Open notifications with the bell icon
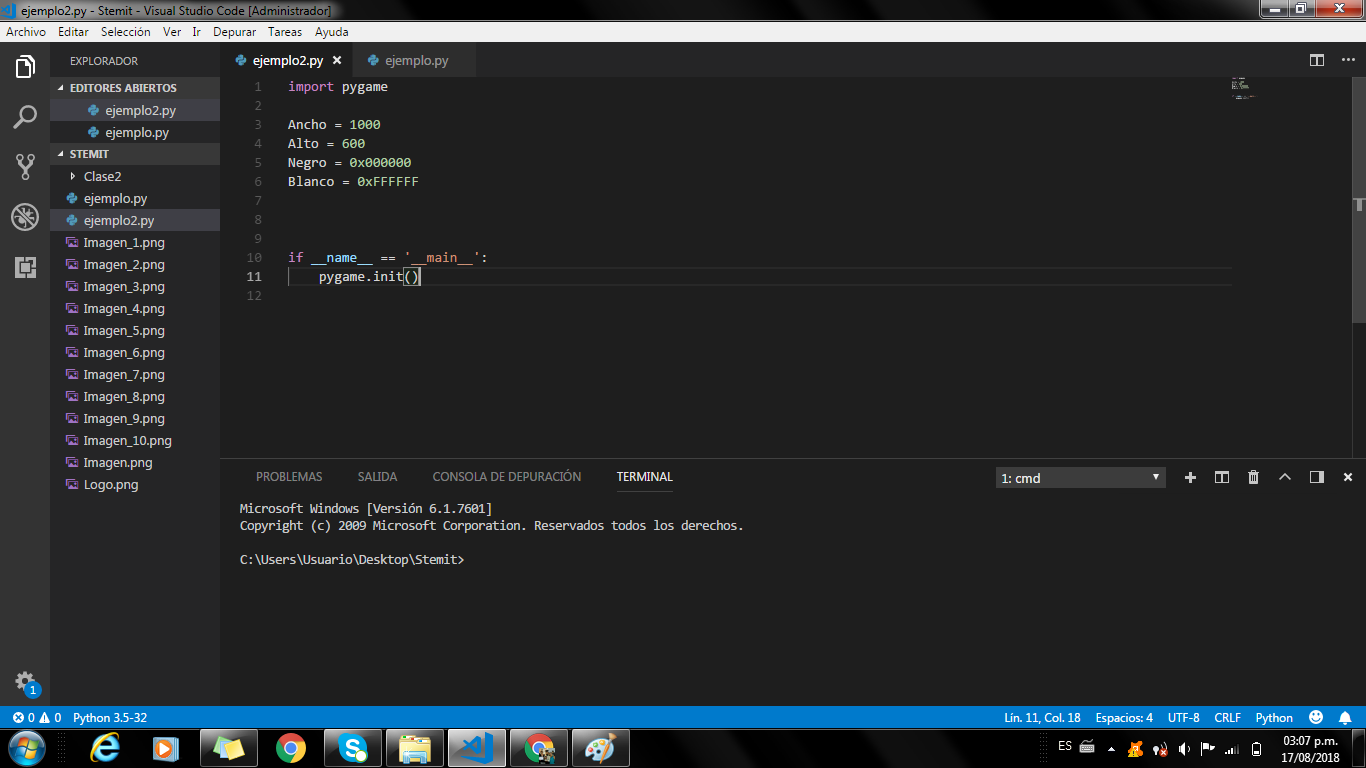The image size is (1366, 768). [1346, 718]
